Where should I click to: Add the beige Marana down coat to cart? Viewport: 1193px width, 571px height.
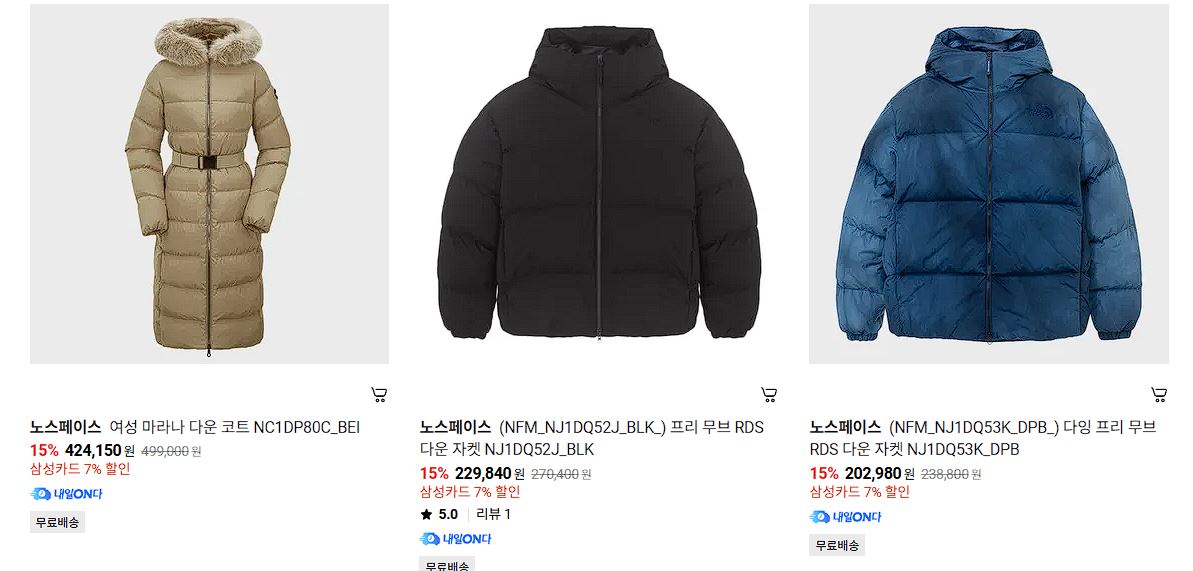[379, 394]
